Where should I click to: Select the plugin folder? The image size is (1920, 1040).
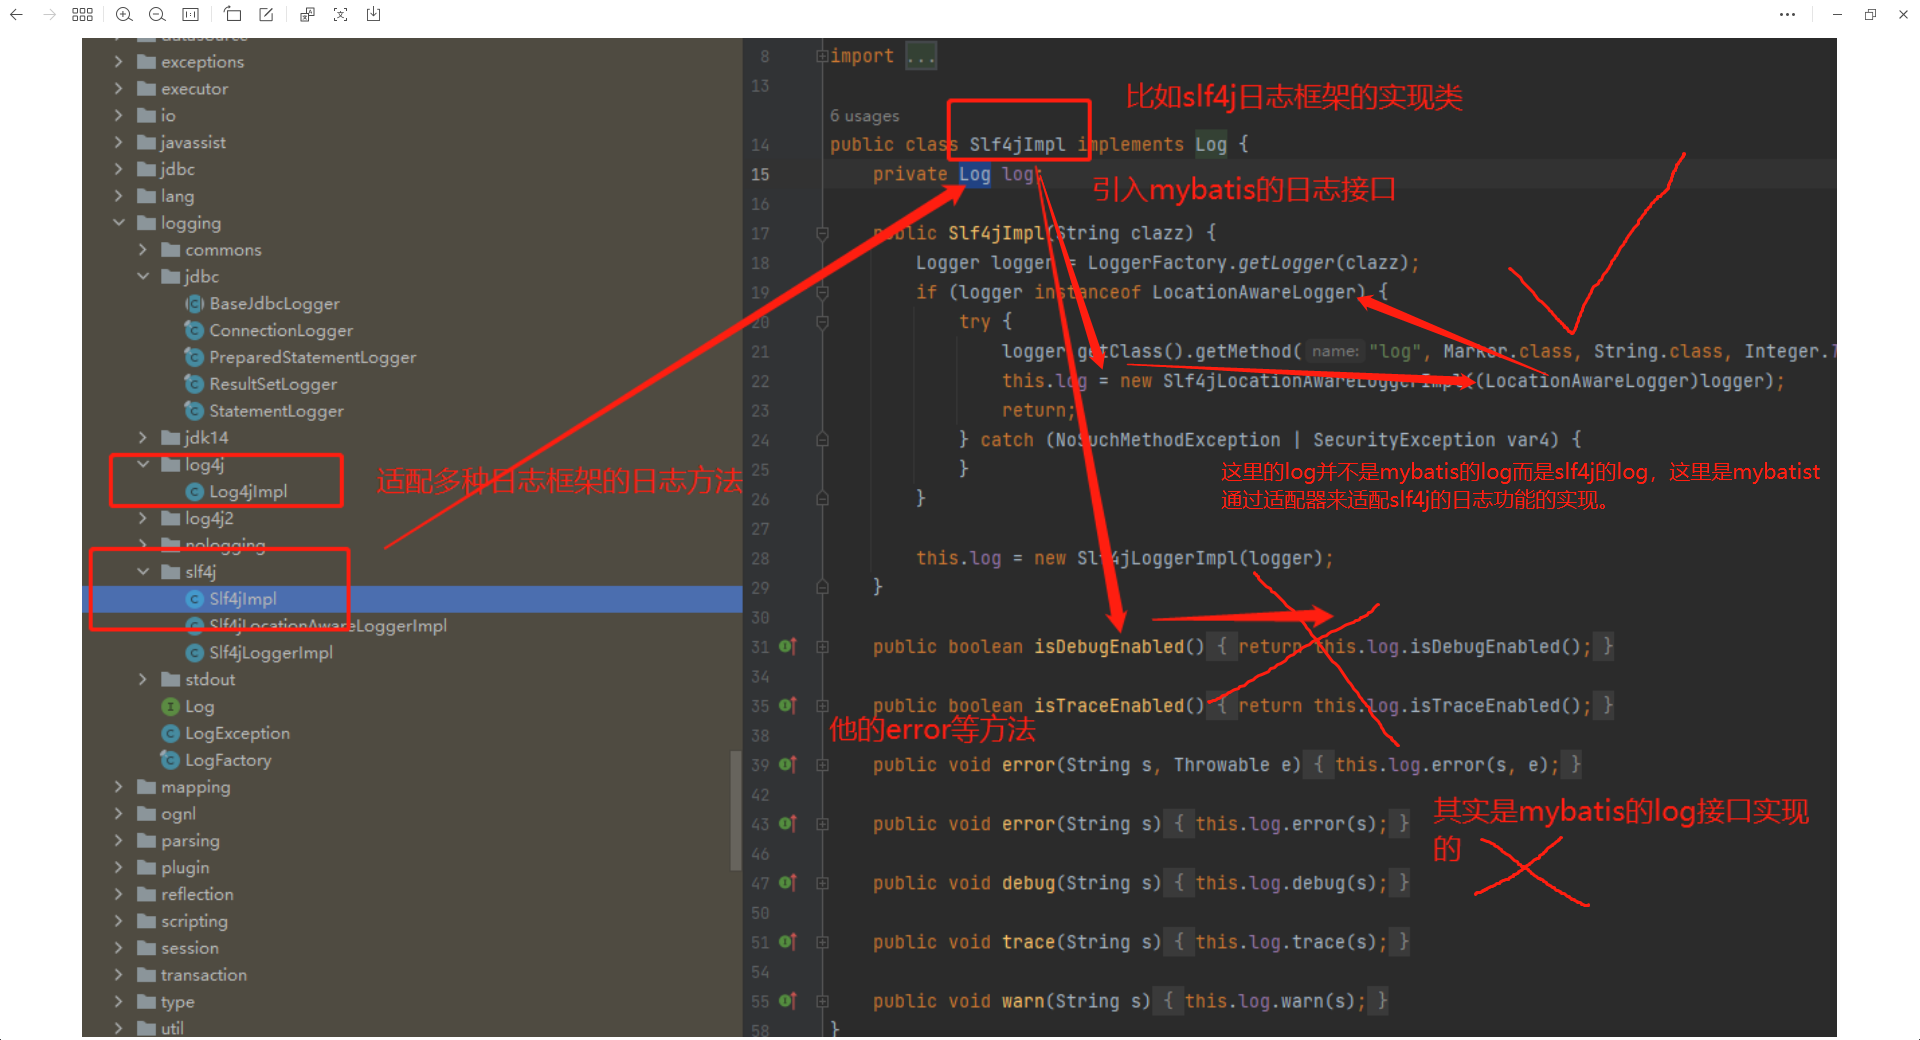tap(185, 868)
